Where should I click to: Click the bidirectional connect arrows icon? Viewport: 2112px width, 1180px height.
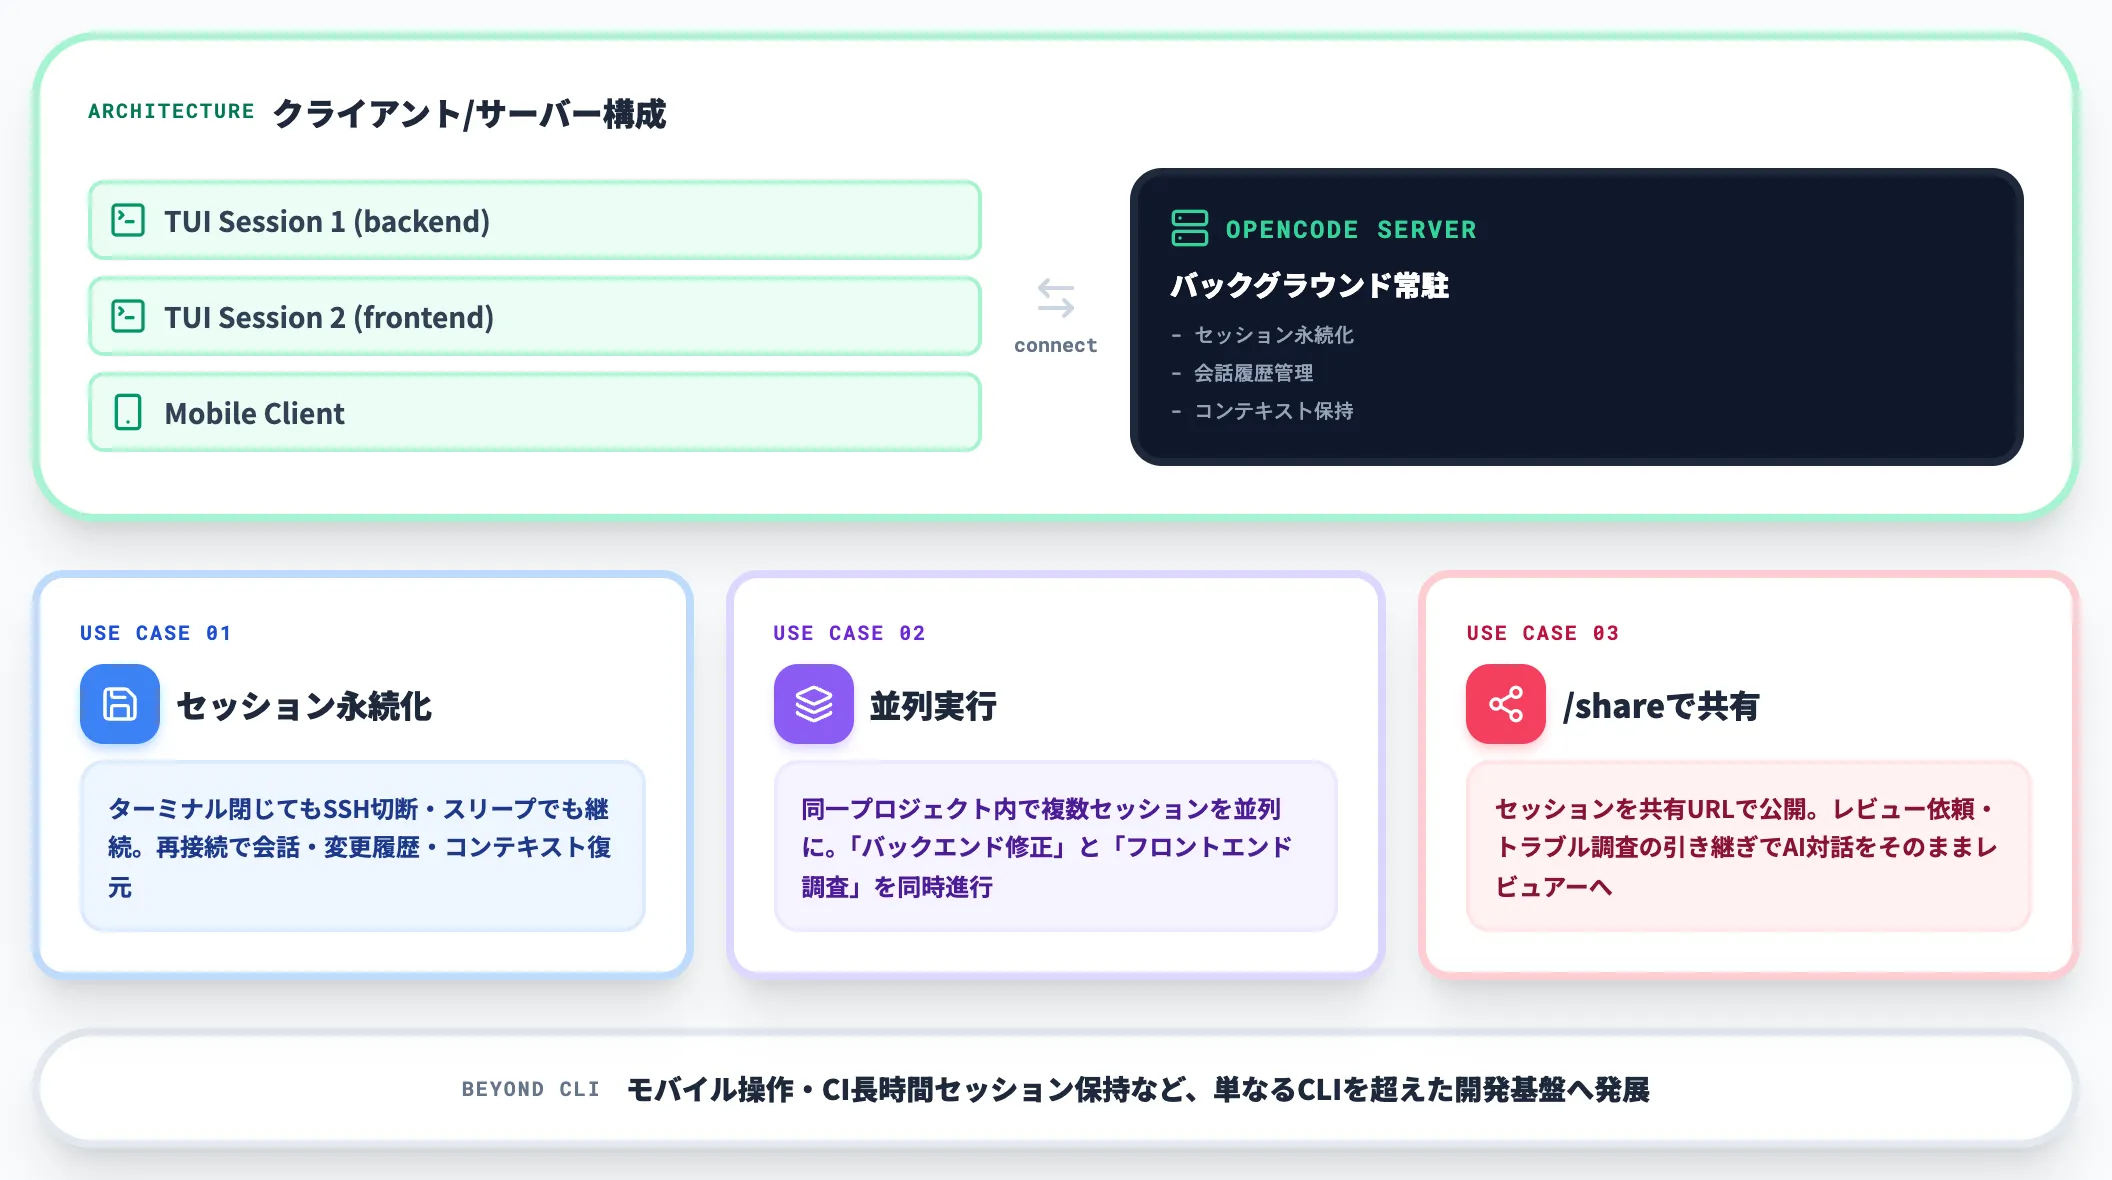1056,298
